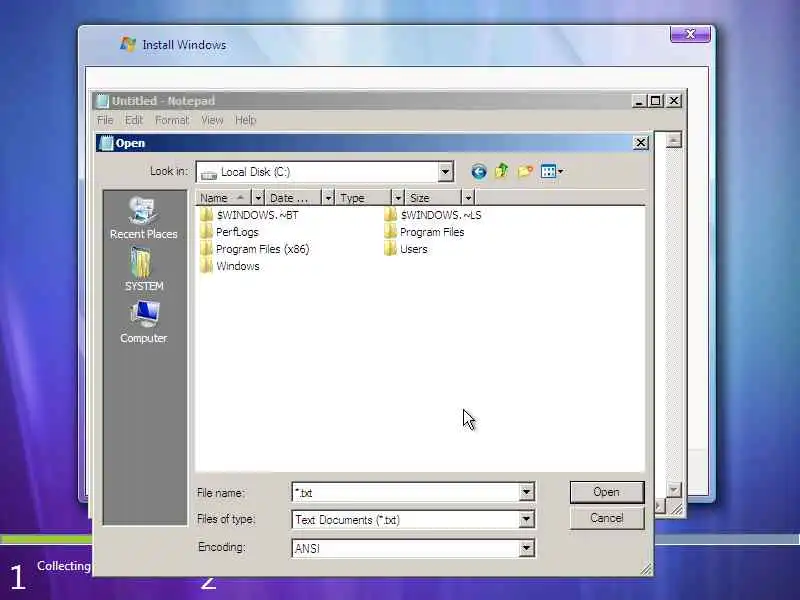Open the Name column filter arrow
The height and width of the screenshot is (600, 800).
click(258, 197)
